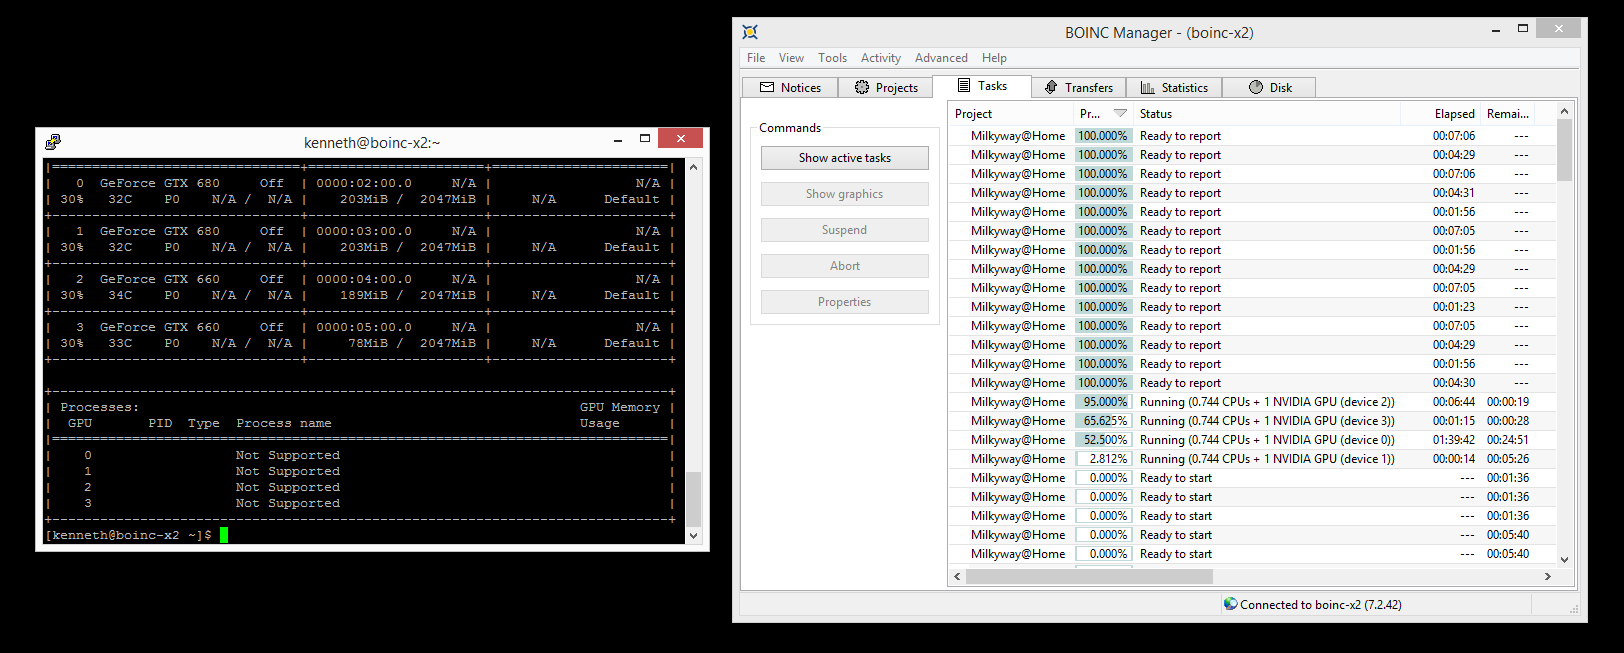Click the pie chart icon on Disk tab
This screenshot has width=1624, height=653.
coord(1256,88)
